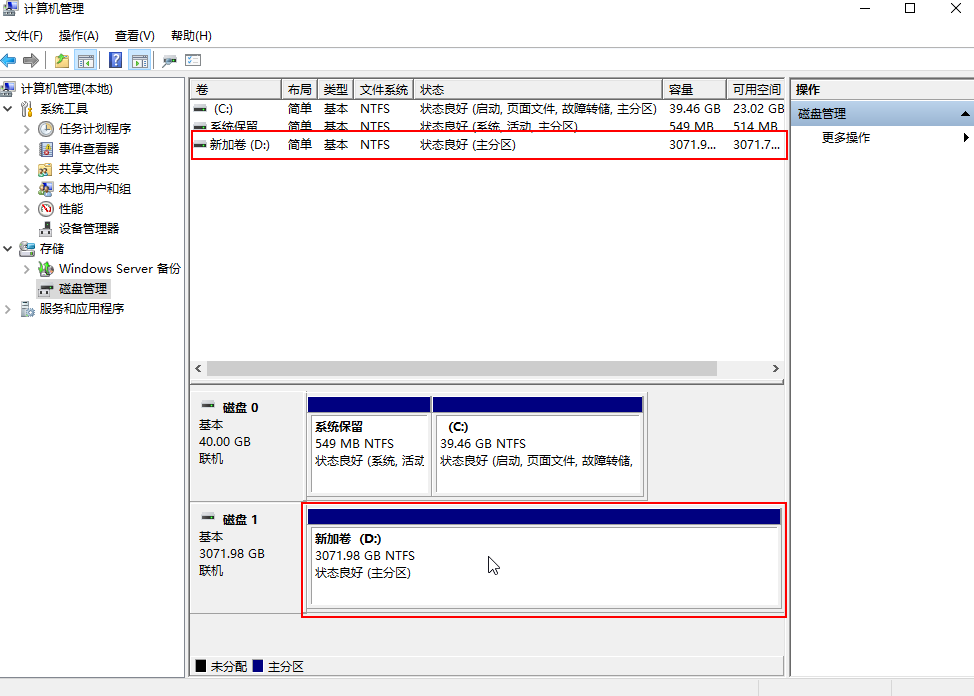The width and height of the screenshot is (974, 696).
Task: Select the Task Scheduler clock icon
Action: (45, 129)
